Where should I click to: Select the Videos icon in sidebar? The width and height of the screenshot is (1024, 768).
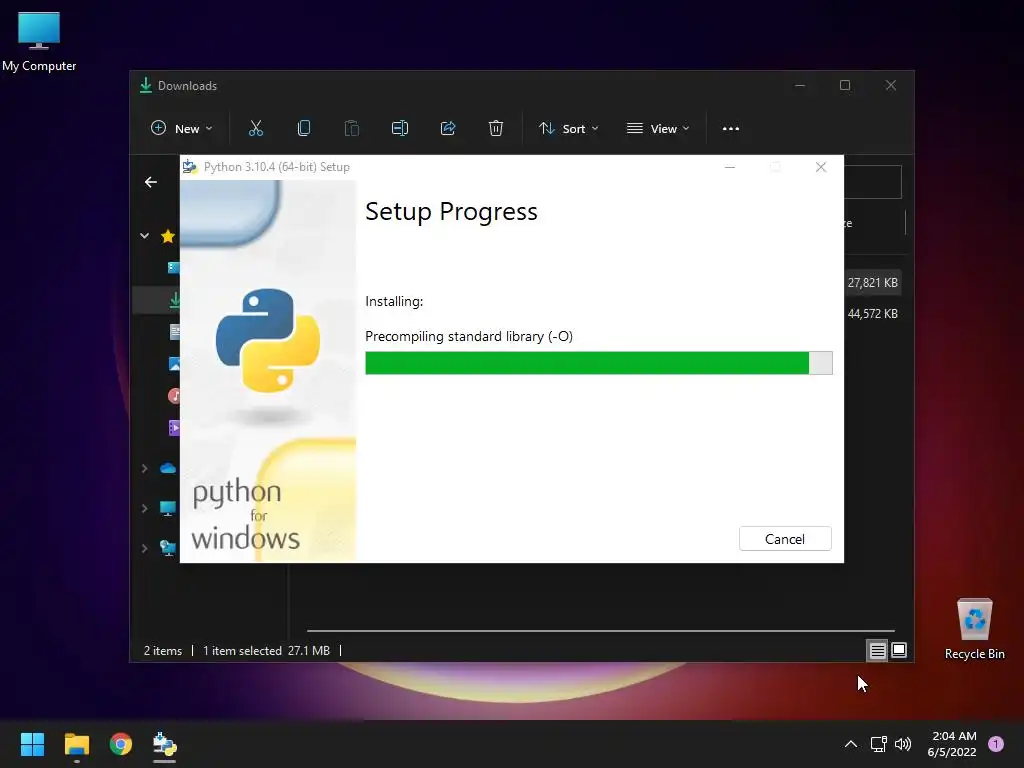coord(174,428)
